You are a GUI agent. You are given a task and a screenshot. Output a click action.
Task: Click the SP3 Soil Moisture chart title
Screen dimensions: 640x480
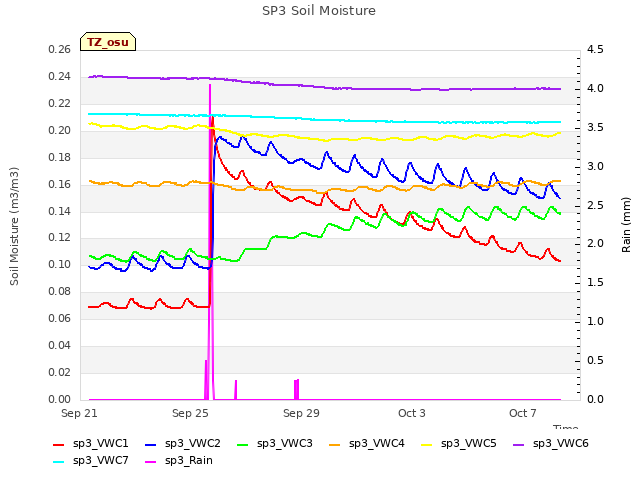click(x=319, y=11)
